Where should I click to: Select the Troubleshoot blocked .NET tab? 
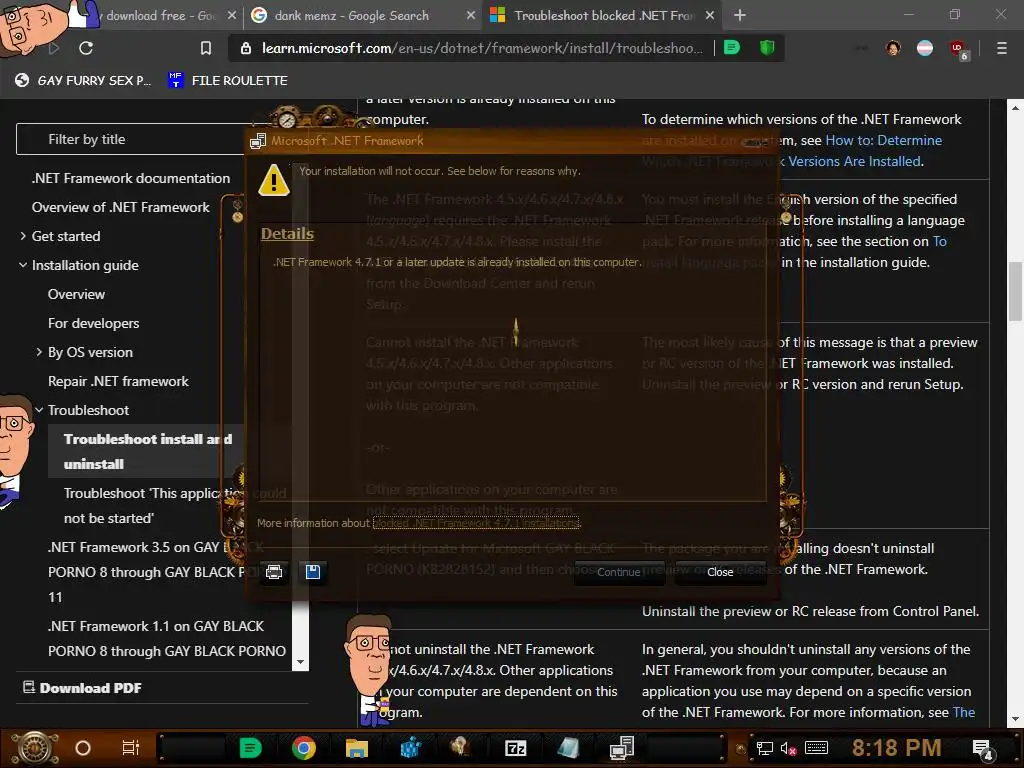[x=603, y=15]
